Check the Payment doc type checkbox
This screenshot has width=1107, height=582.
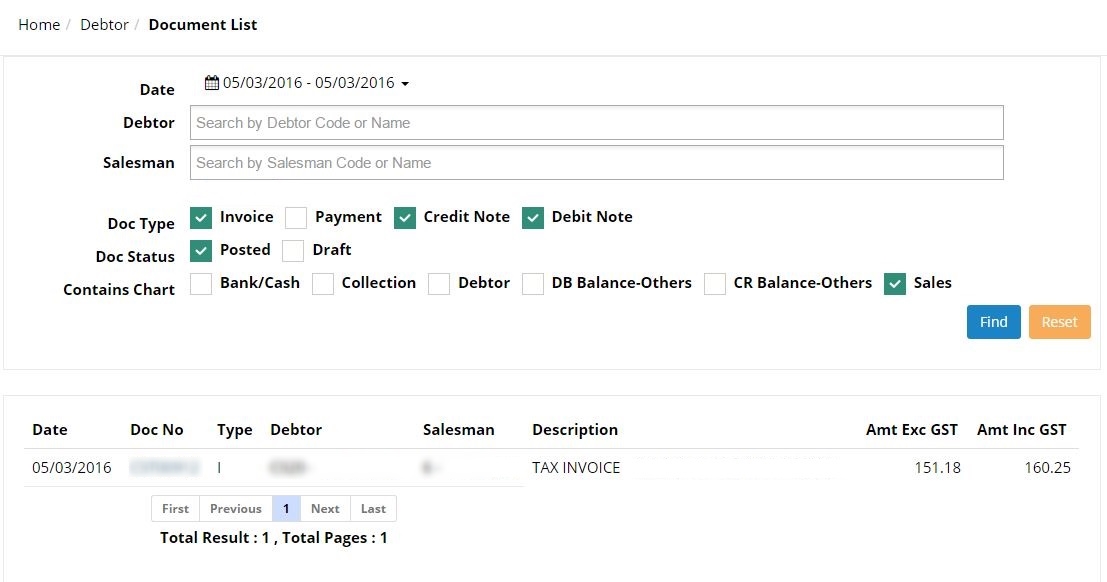click(x=296, y=218)
